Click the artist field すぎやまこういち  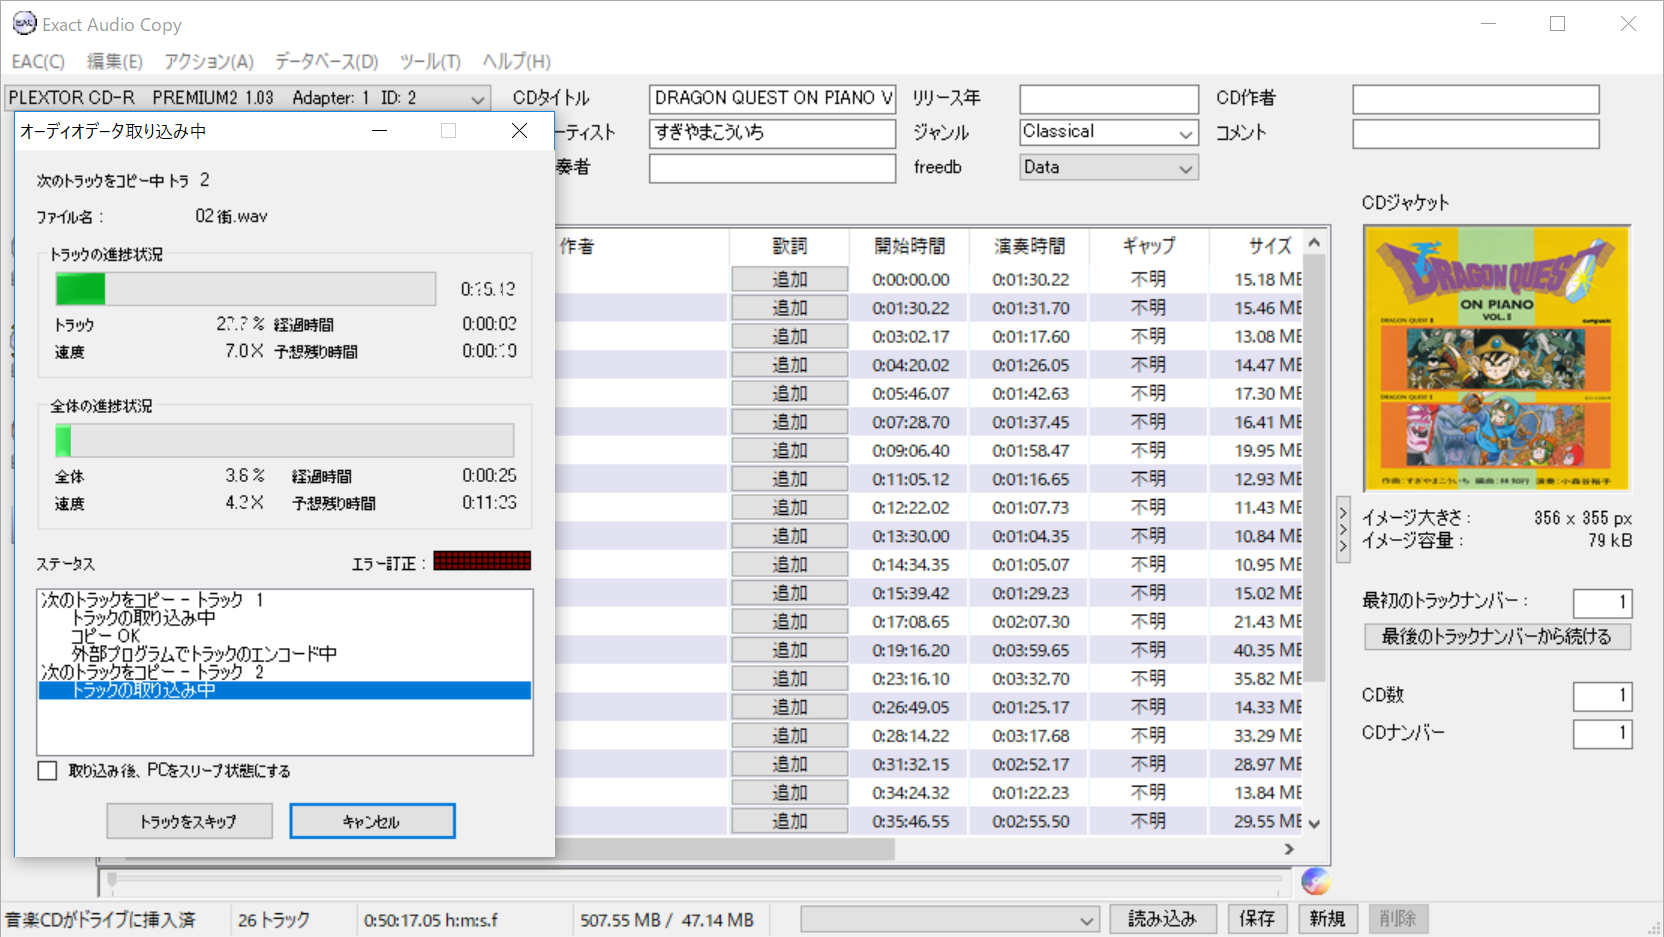click(x=772, y=133)
